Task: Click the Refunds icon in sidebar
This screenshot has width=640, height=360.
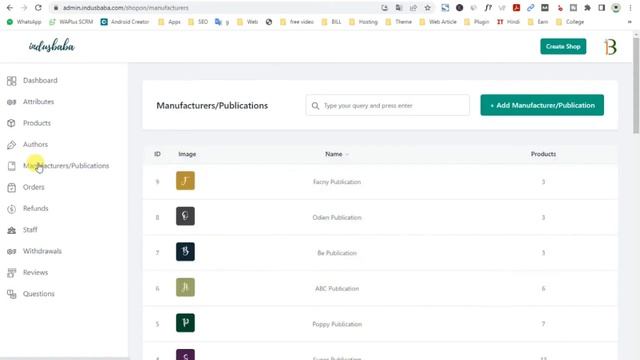Action: click(11, 209)
